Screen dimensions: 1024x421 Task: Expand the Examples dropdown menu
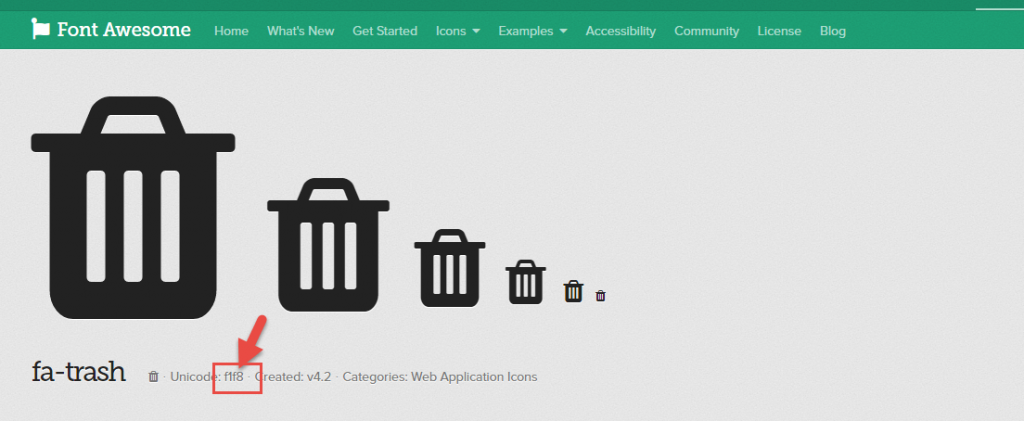[532, 31]
